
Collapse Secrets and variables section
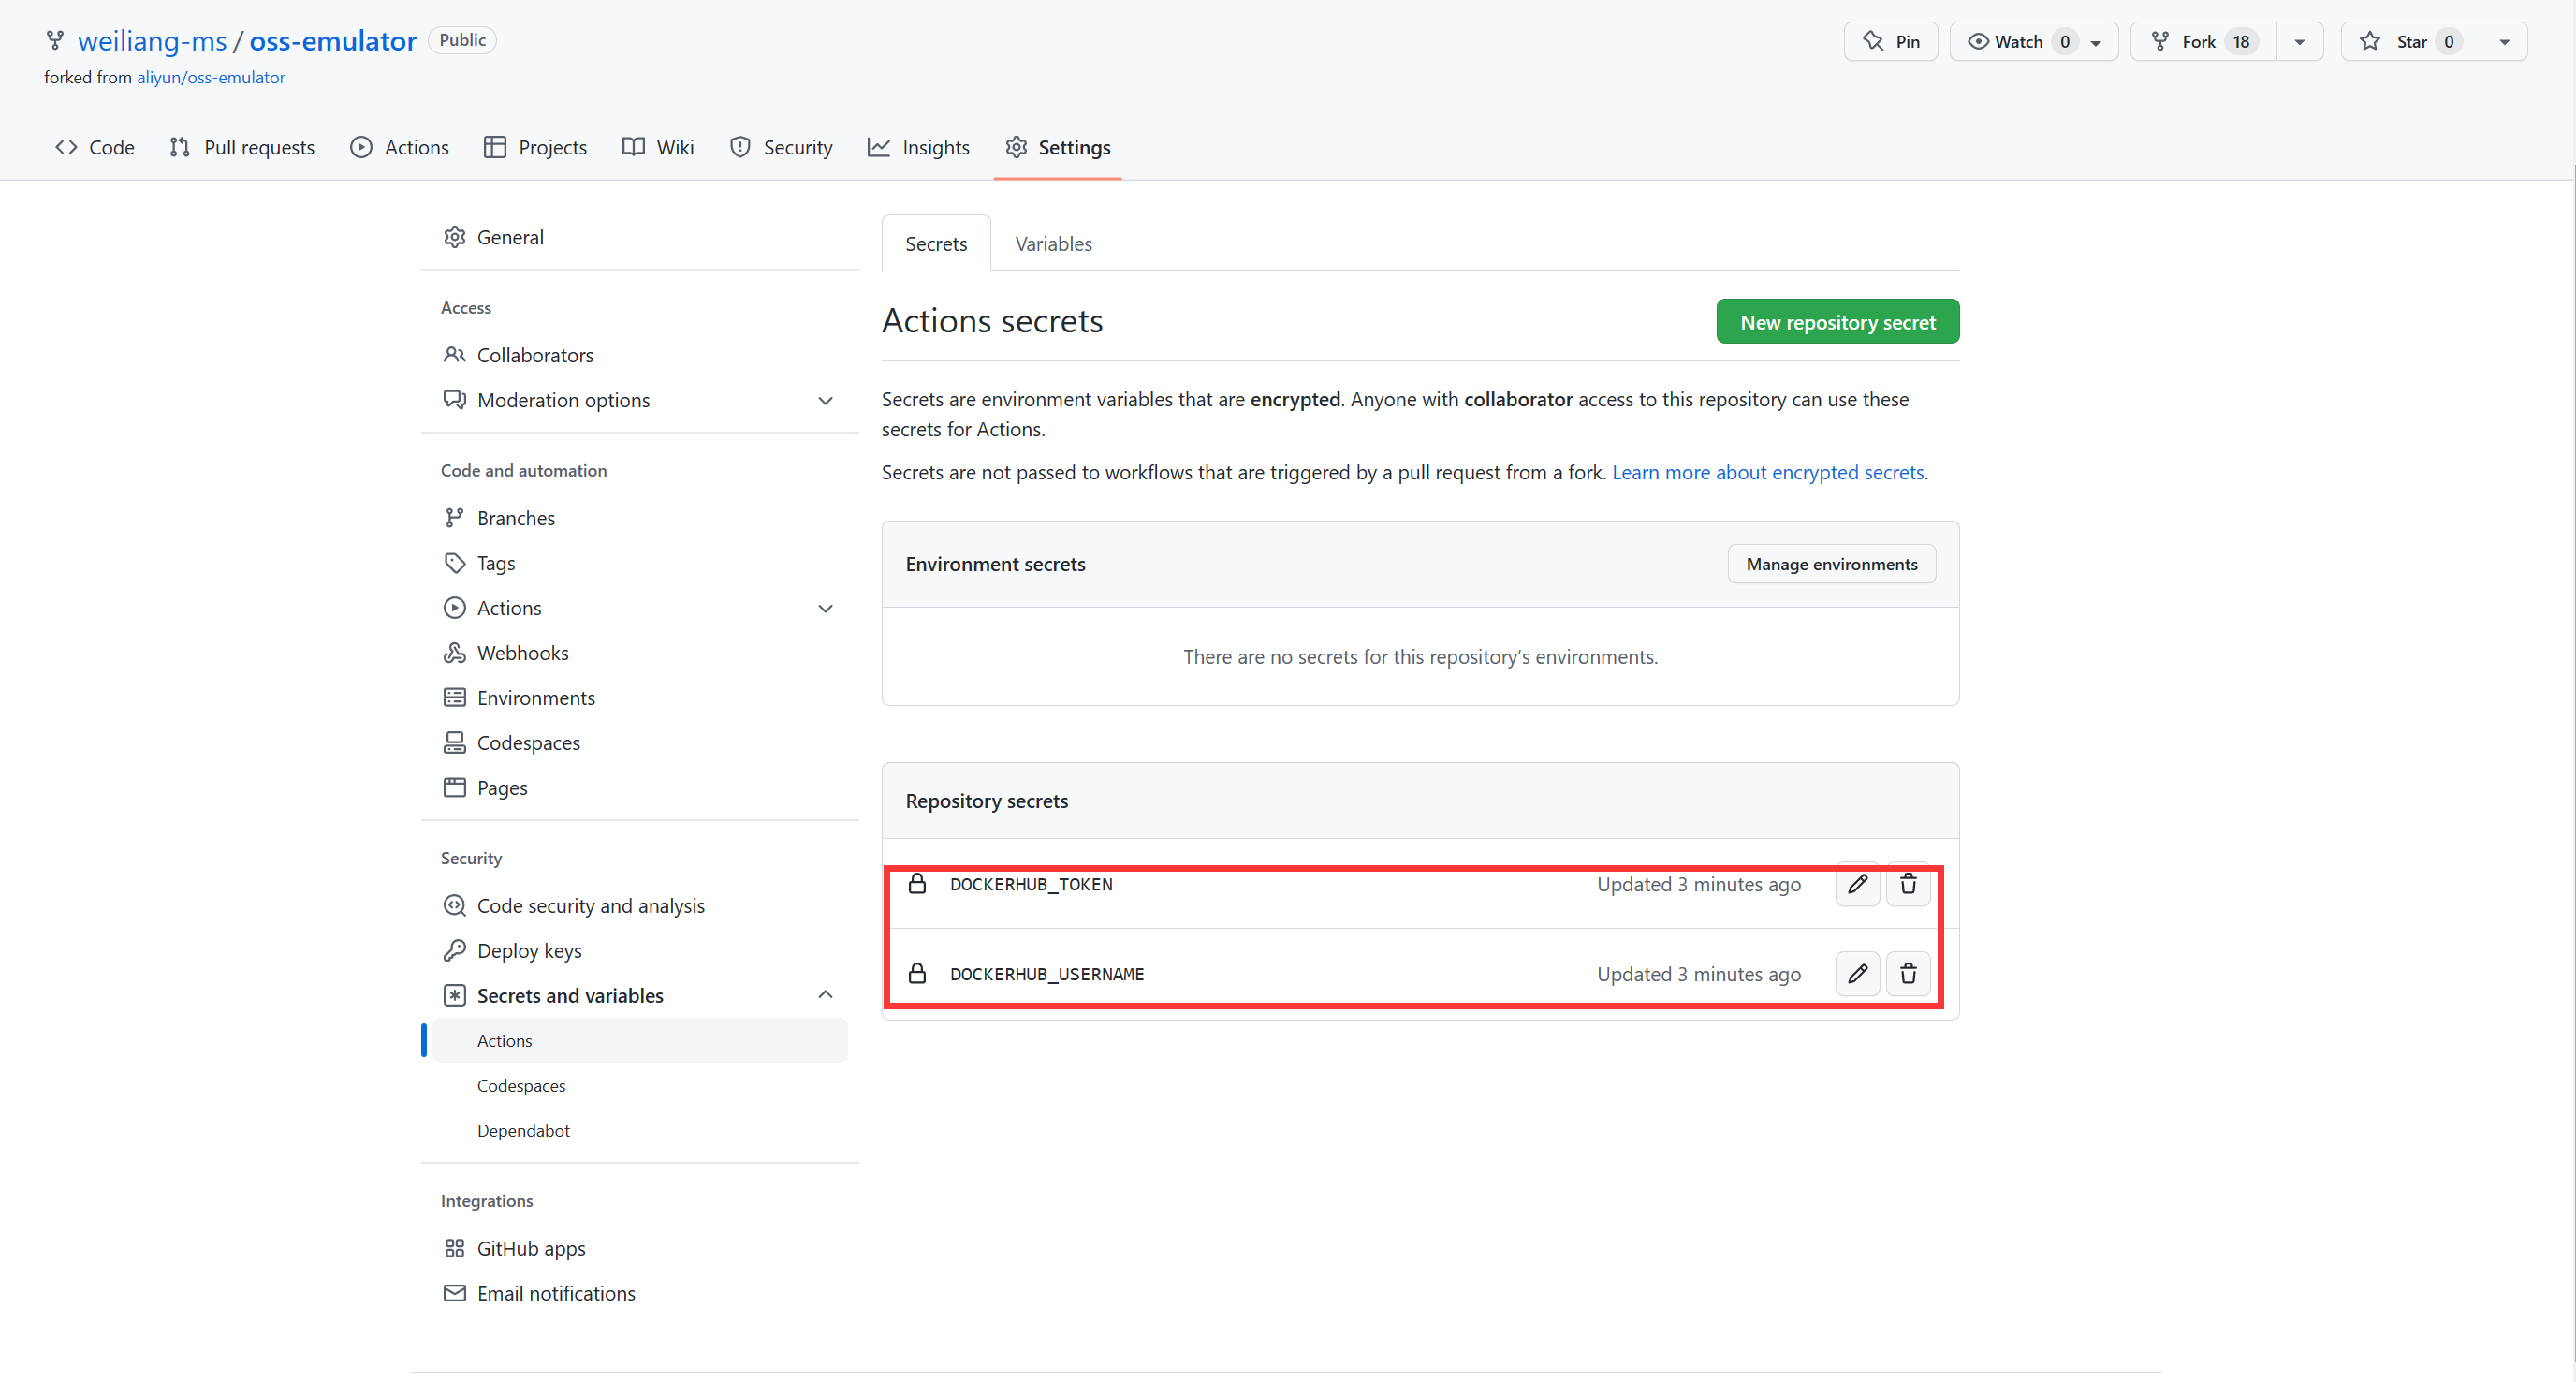click(825, 995)
